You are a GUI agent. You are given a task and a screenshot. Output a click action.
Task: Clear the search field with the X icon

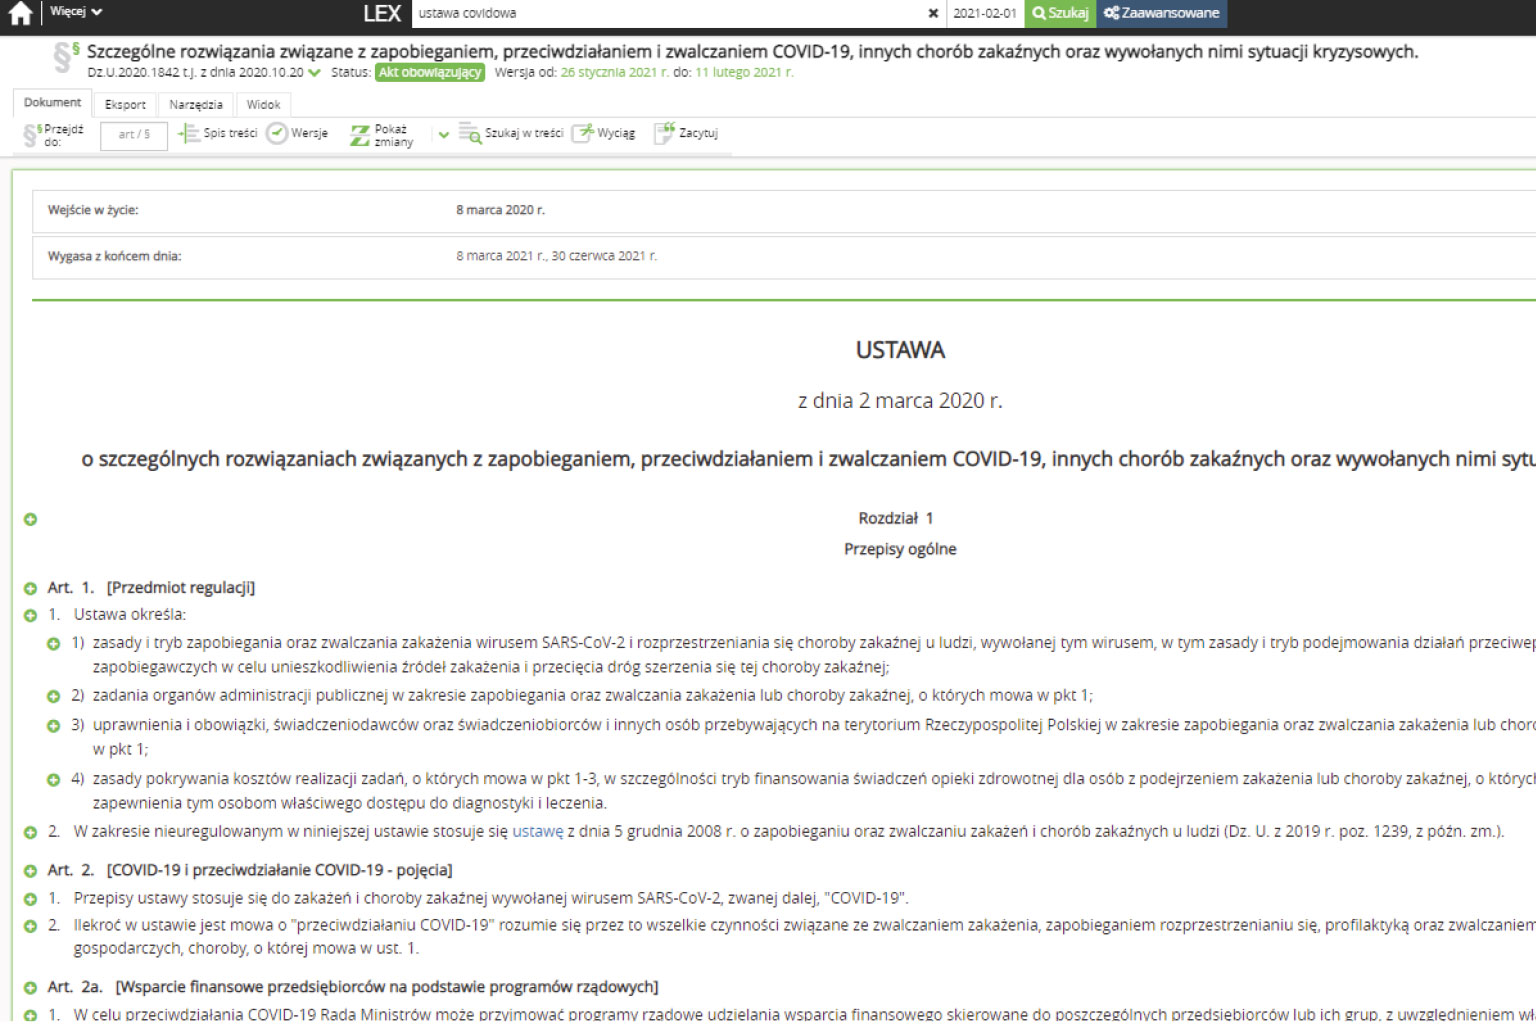933,13
